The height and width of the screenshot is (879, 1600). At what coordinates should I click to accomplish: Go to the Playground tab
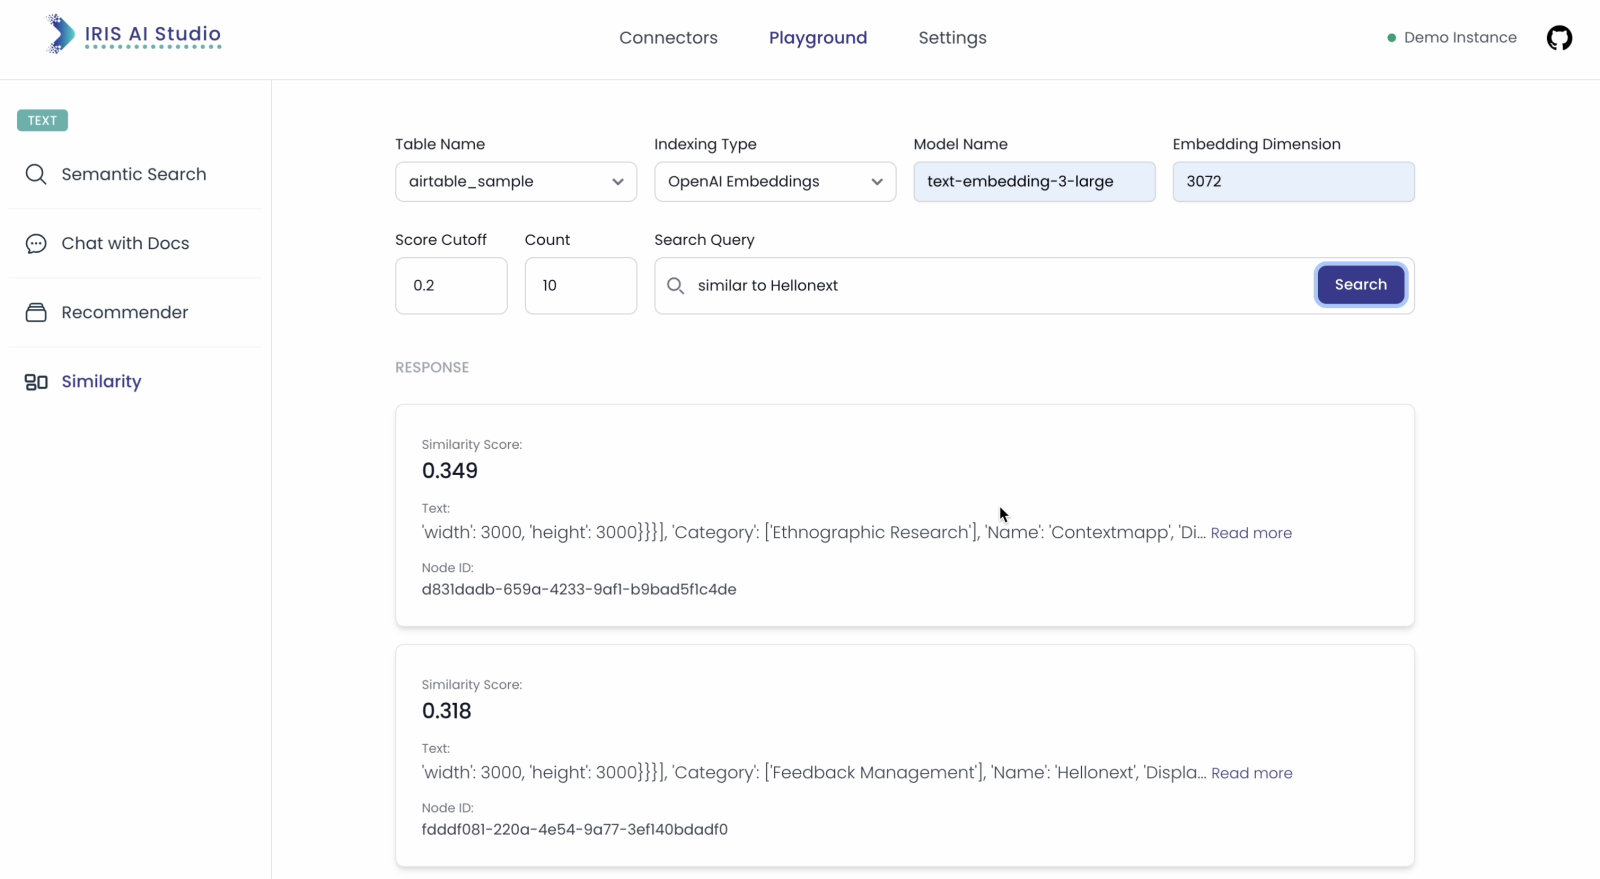[x=817, y=38]
